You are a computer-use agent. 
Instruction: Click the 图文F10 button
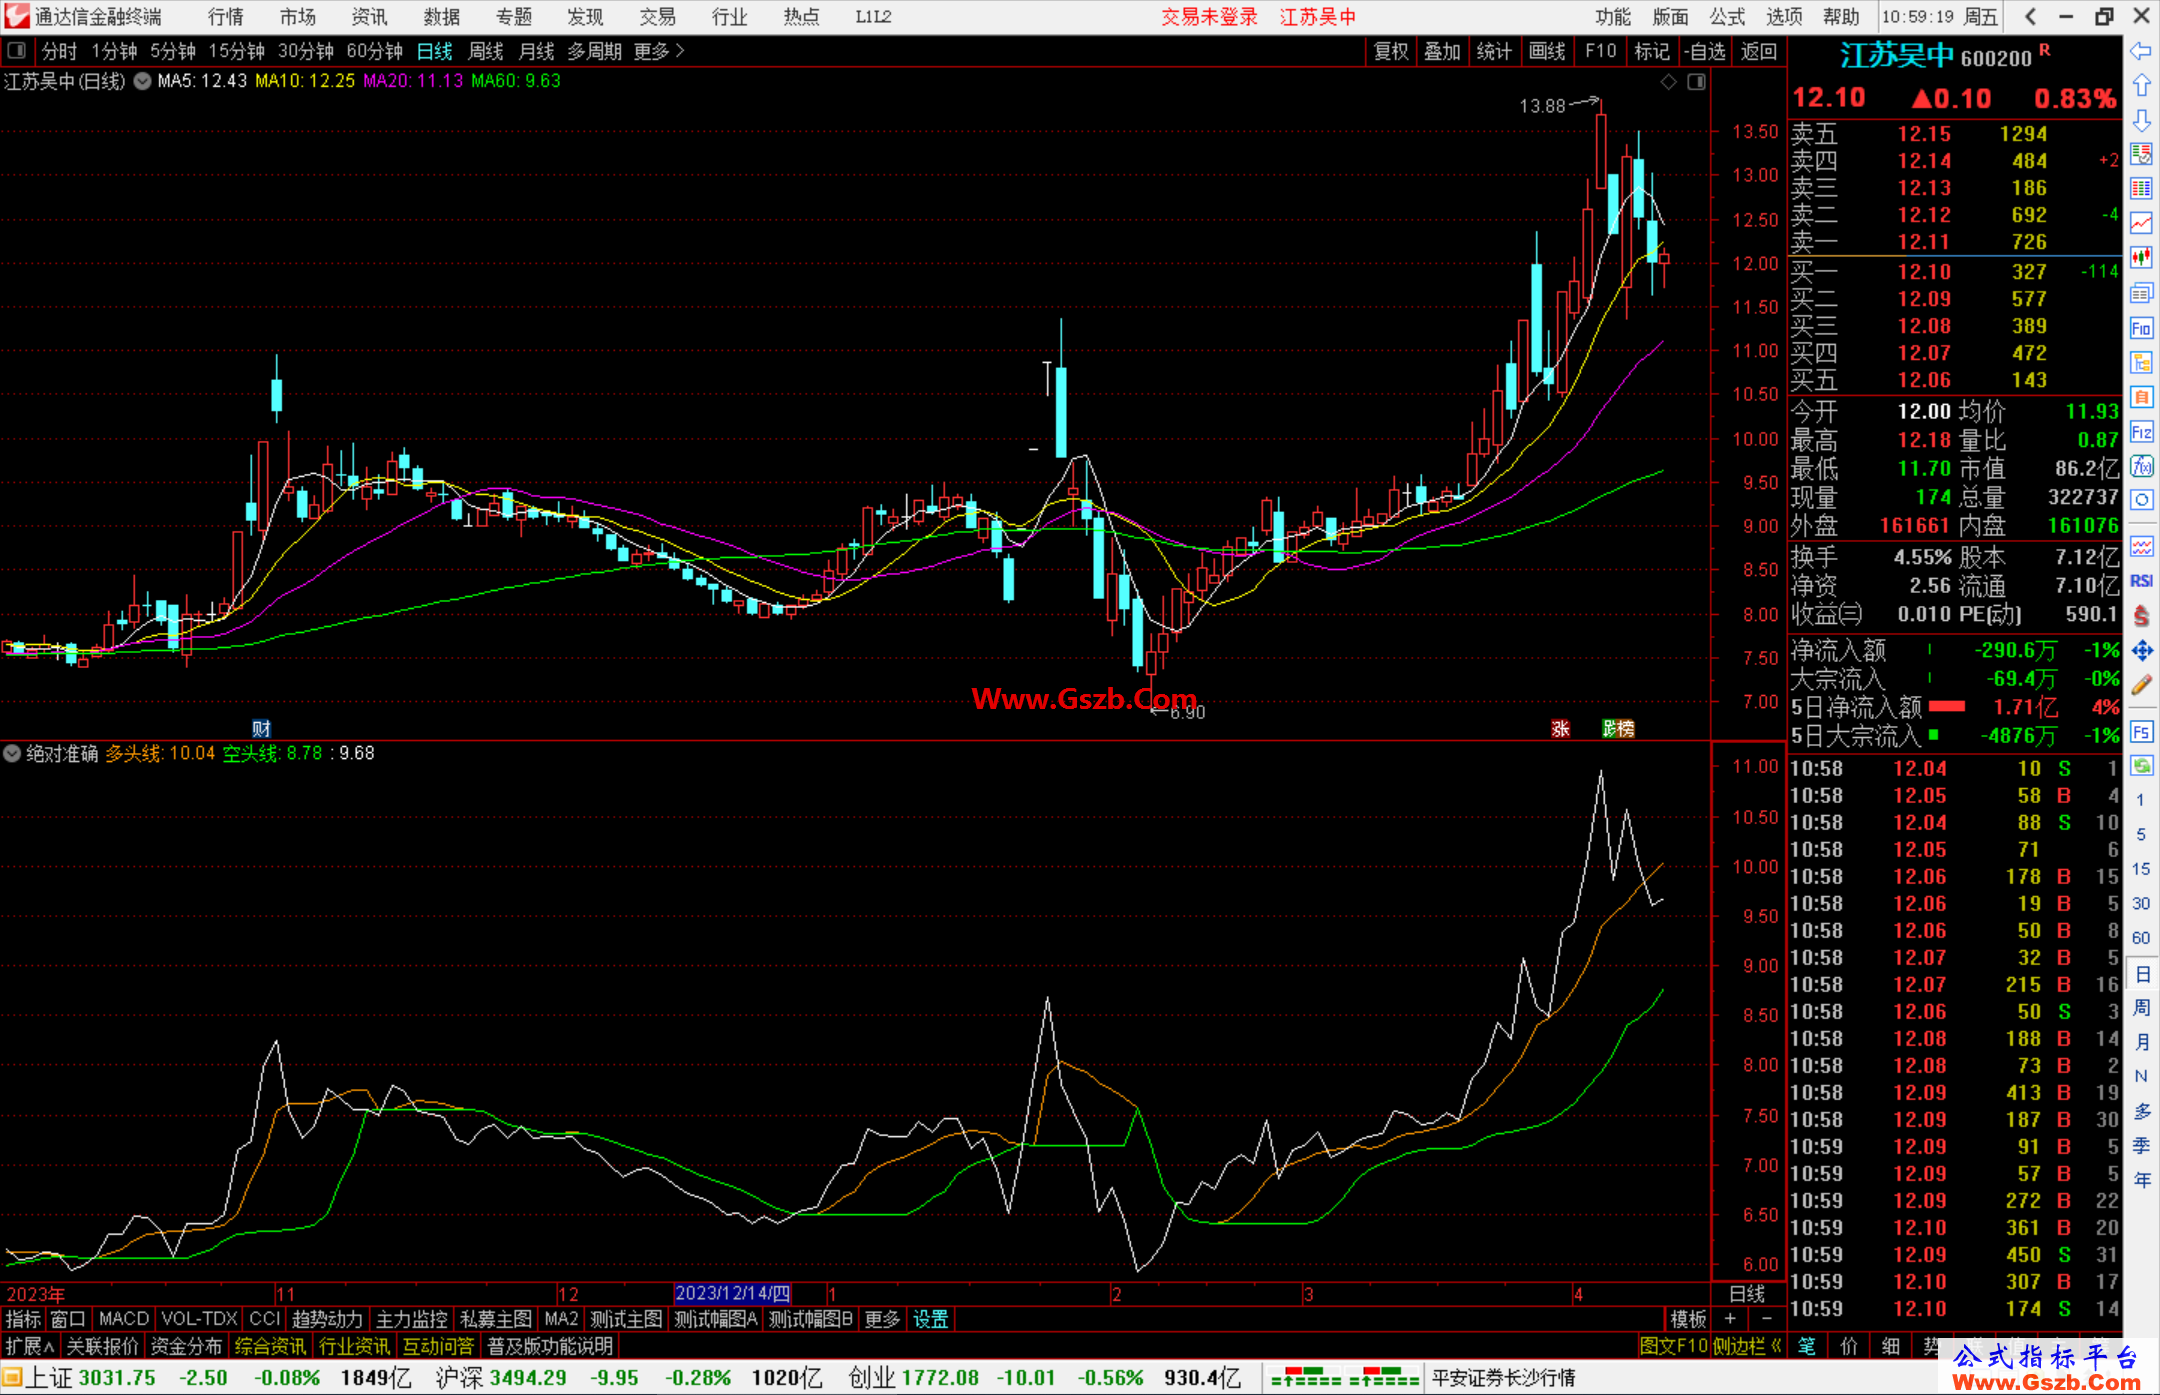click(x=1674, y=1346)
